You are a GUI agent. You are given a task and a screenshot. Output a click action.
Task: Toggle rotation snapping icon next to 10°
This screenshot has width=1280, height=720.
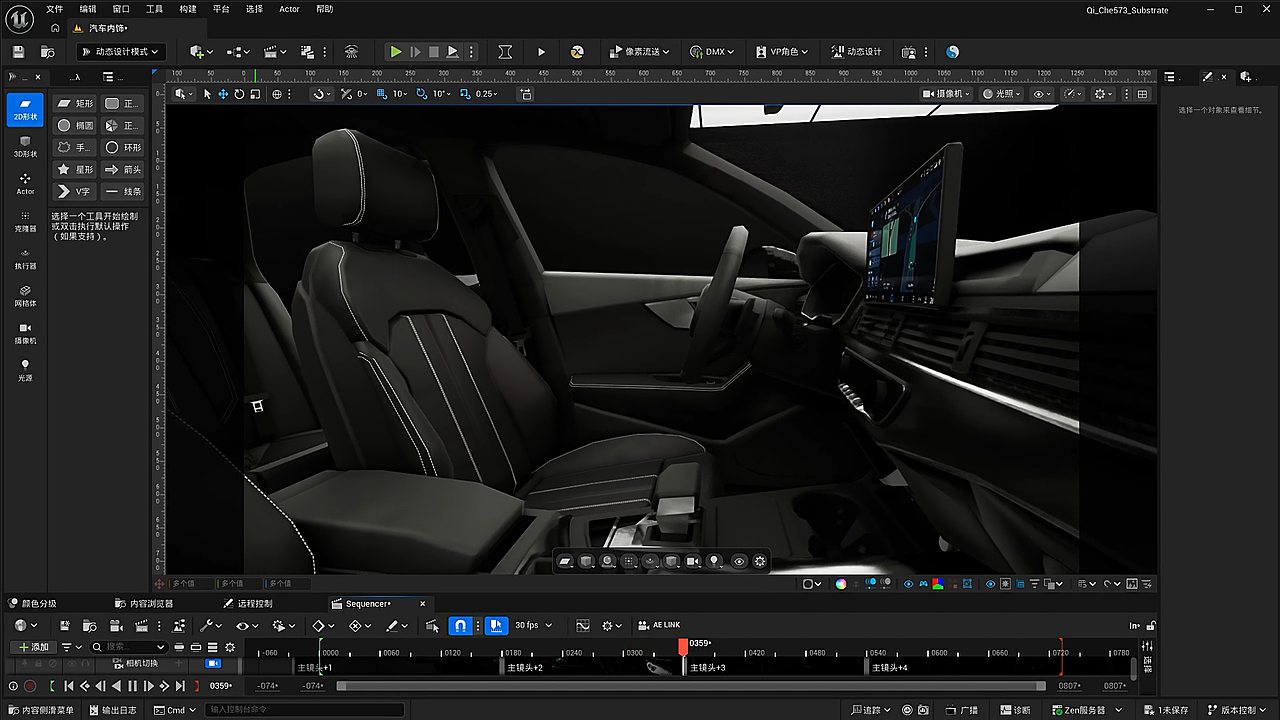421,94
